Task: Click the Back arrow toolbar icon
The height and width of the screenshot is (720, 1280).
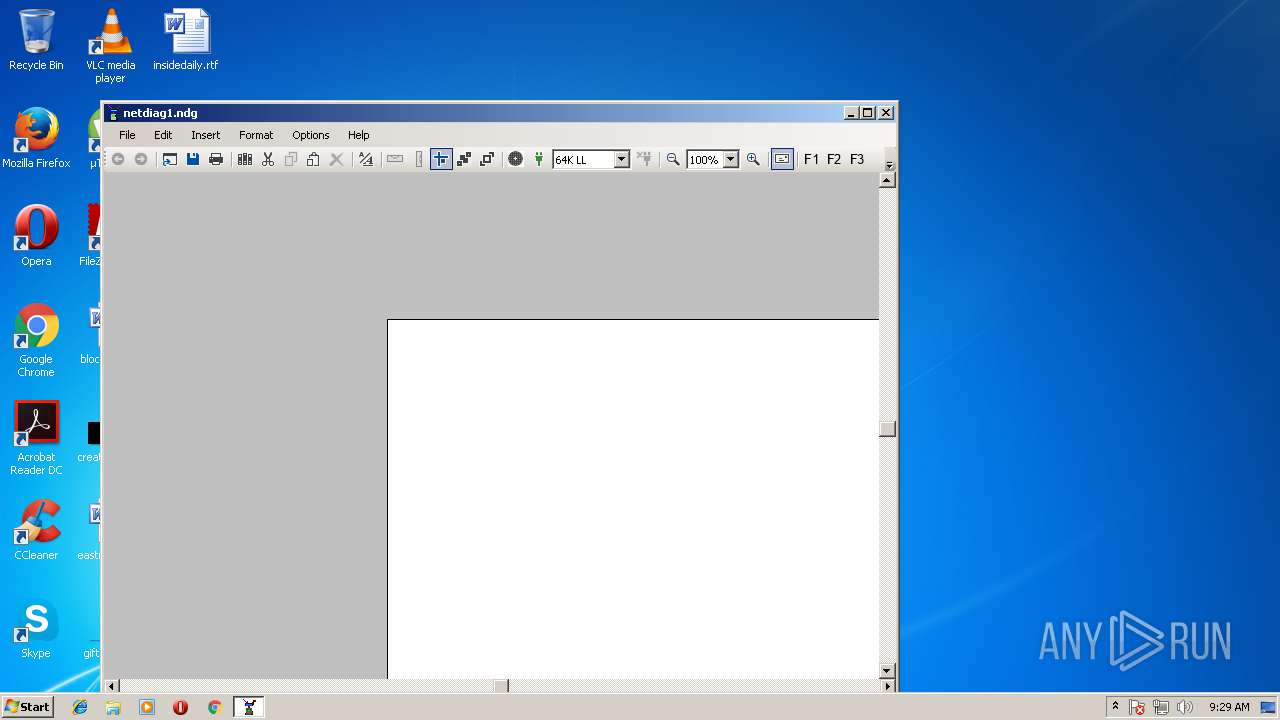Action: [x=118, y=159]
